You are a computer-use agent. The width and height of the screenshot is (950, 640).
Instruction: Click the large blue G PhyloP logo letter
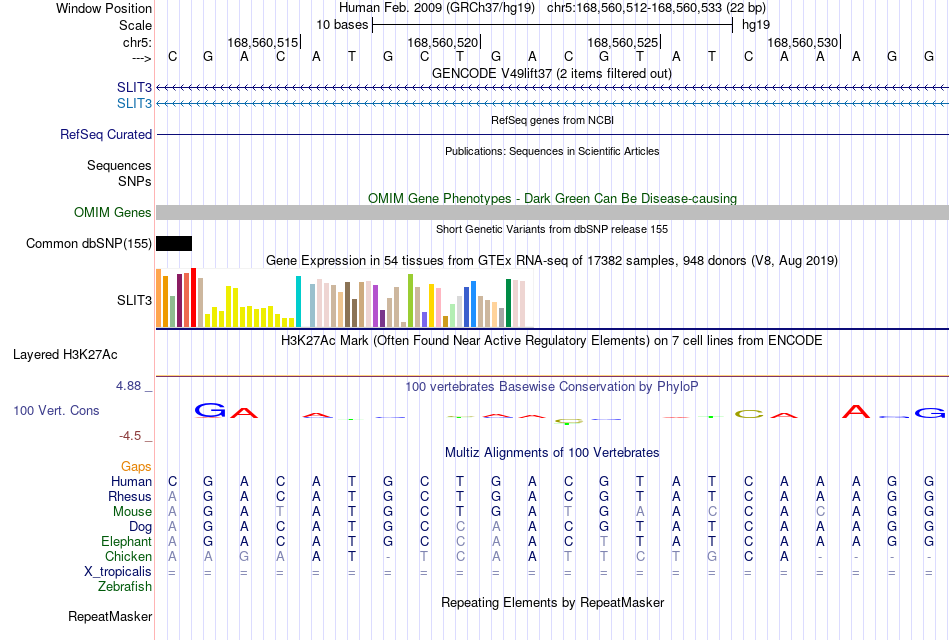click(x=210, y=410)
